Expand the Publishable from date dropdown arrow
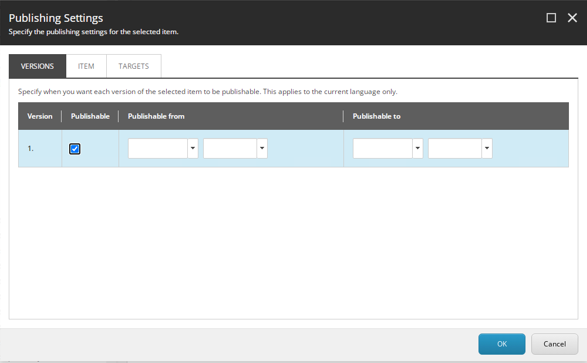Viewport: 587px width, 363px height. (193, 148)
